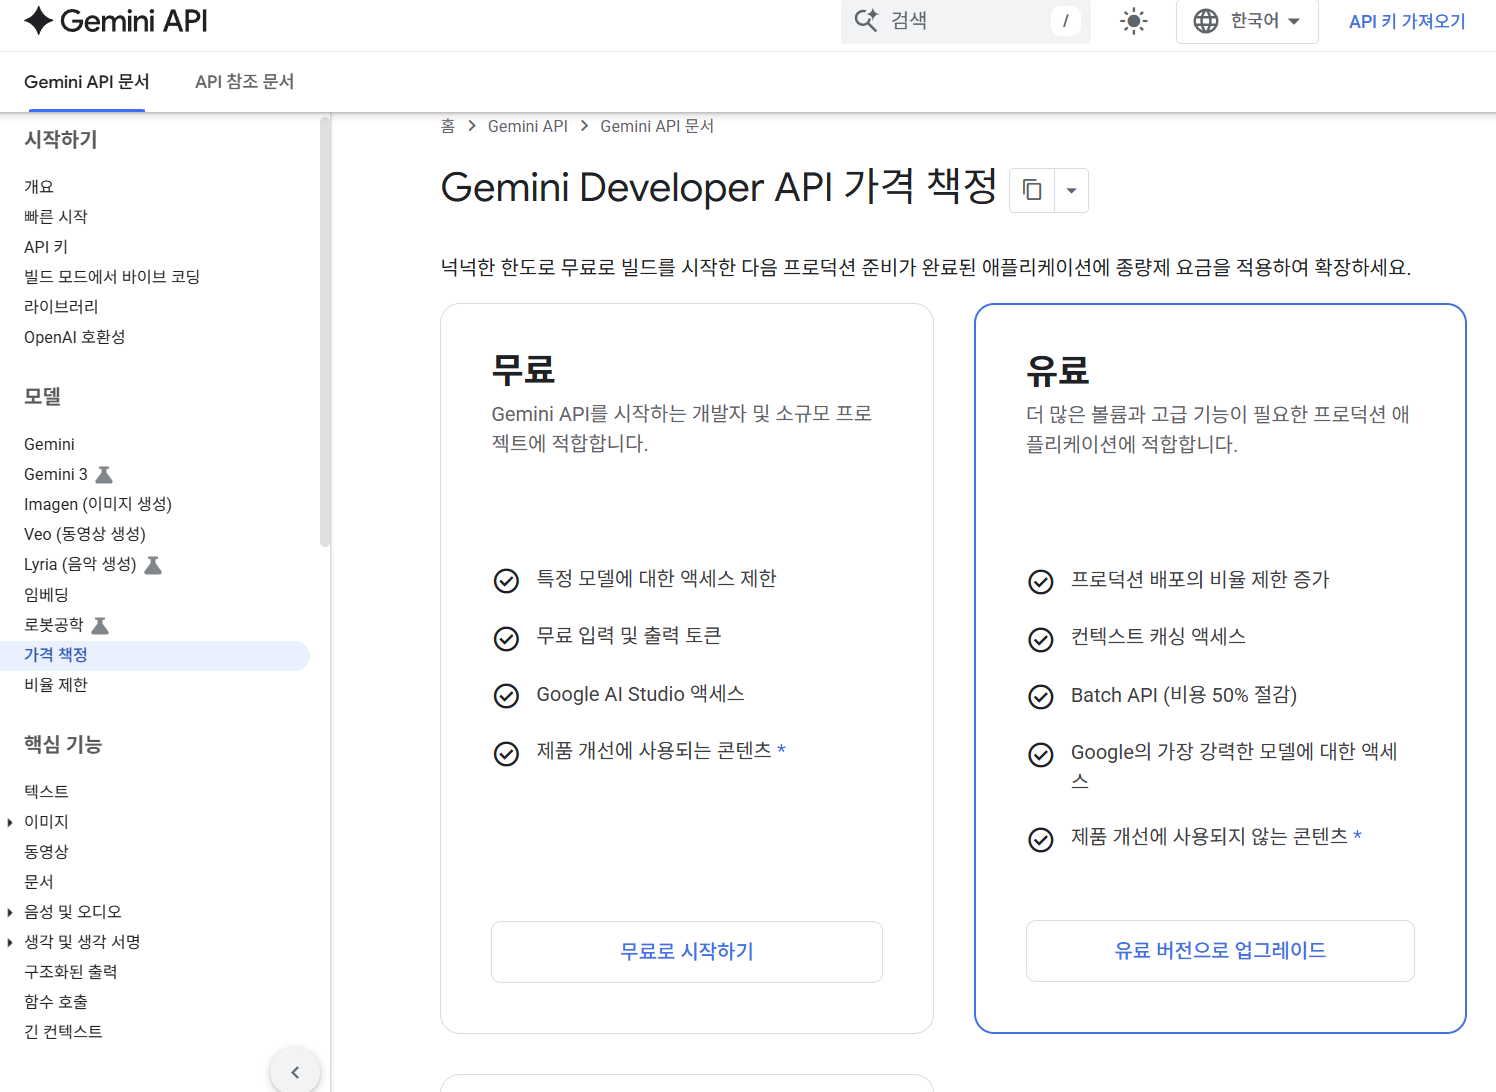1496x1092 pixels.
Task: Open 빠른 시작 in the sidebar
Action: pyautogui.click(x=56, y=217)
